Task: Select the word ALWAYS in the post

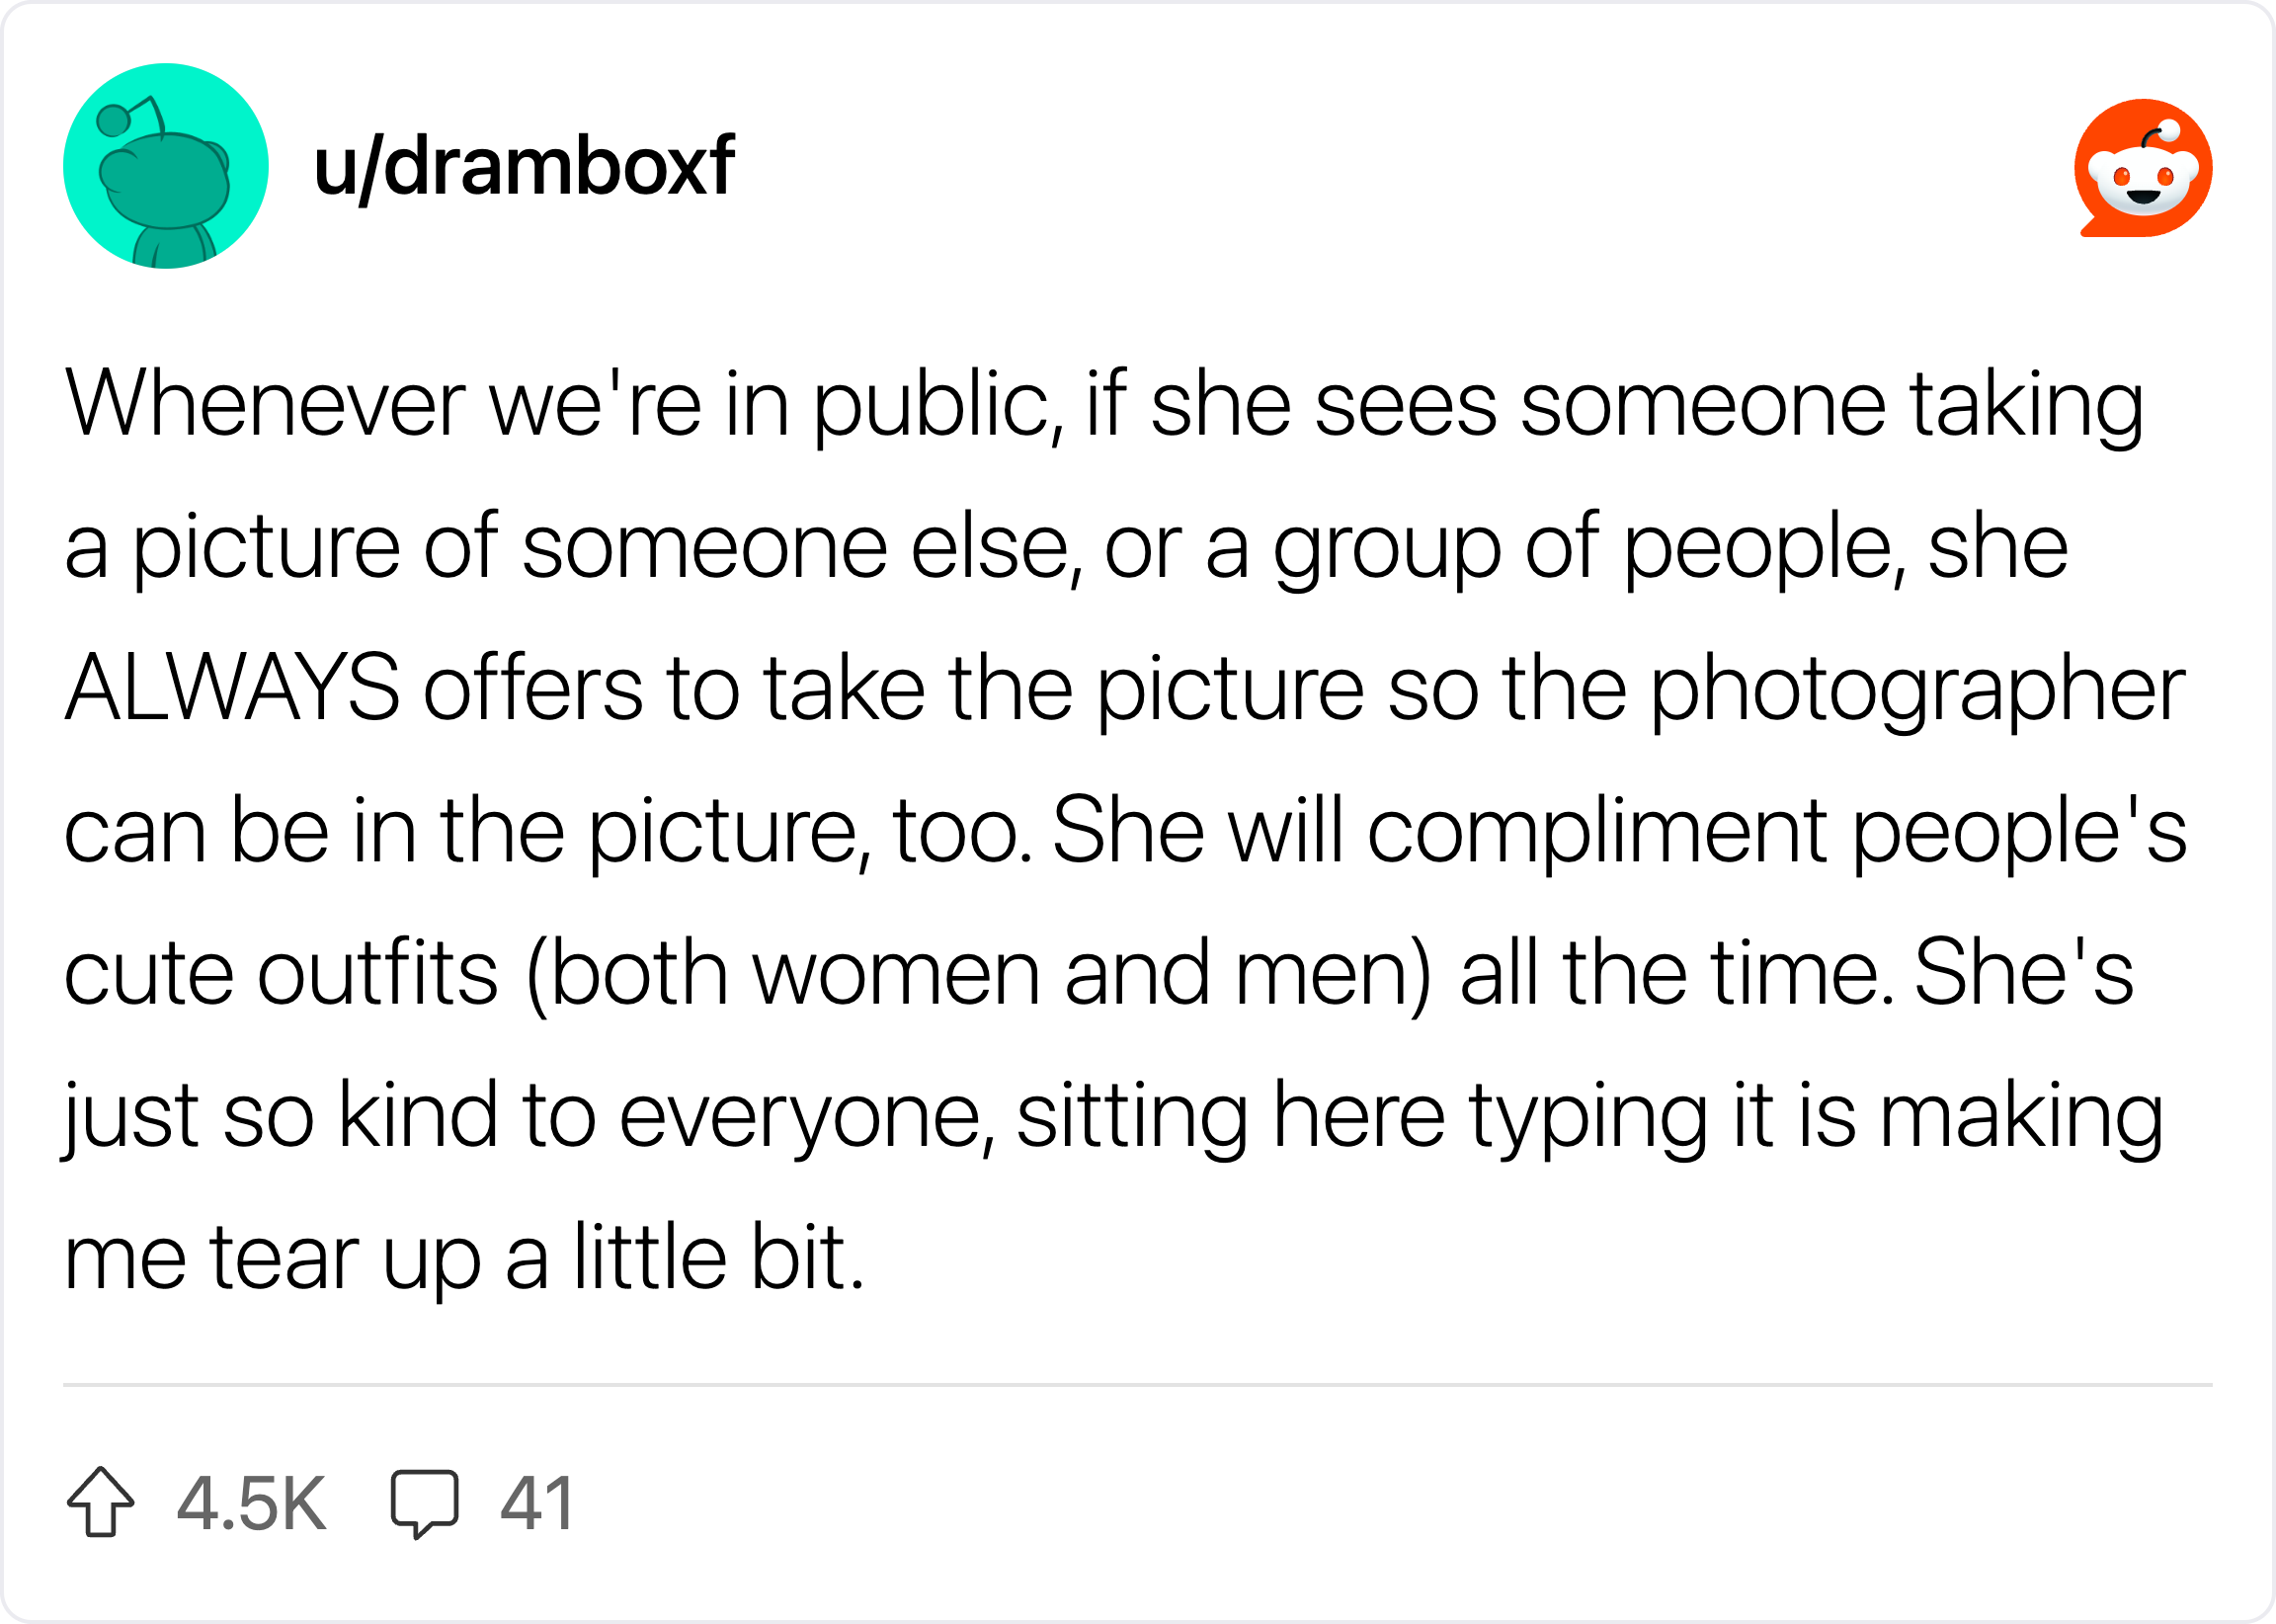Action: coord(232,688)
